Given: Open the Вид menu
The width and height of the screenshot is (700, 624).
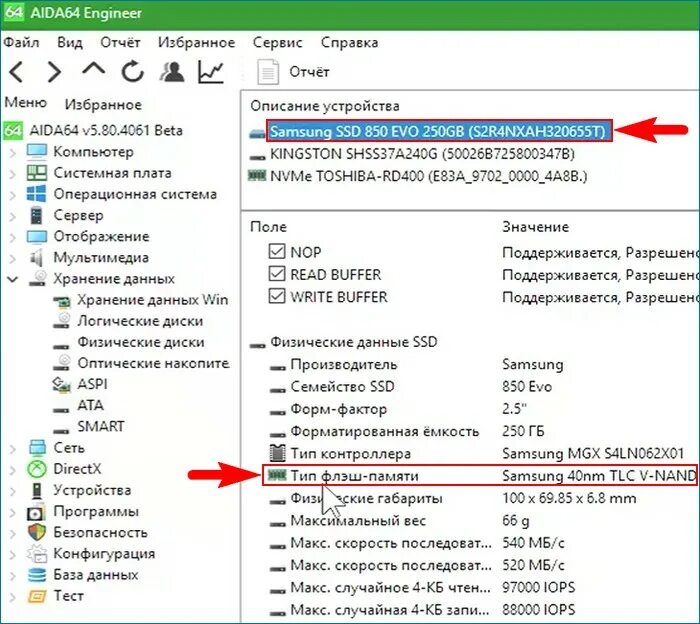Looking at the screenshot, I should tap(70, 42).
